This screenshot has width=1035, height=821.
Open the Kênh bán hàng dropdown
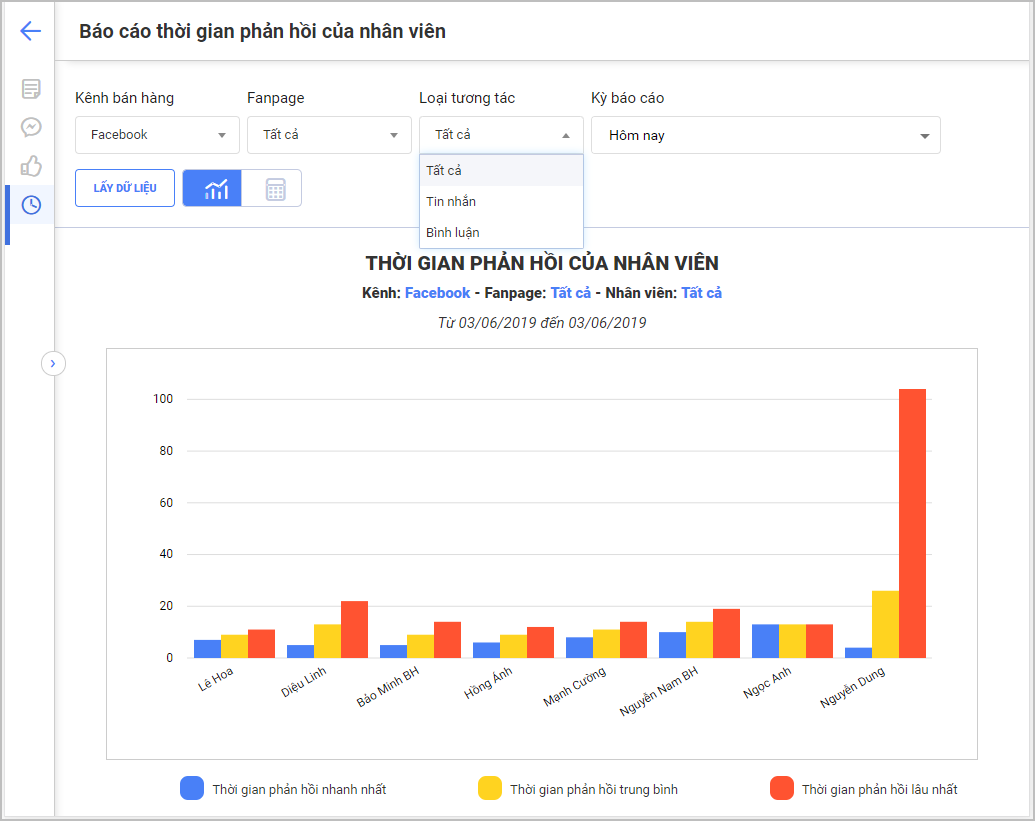point(157,135)
